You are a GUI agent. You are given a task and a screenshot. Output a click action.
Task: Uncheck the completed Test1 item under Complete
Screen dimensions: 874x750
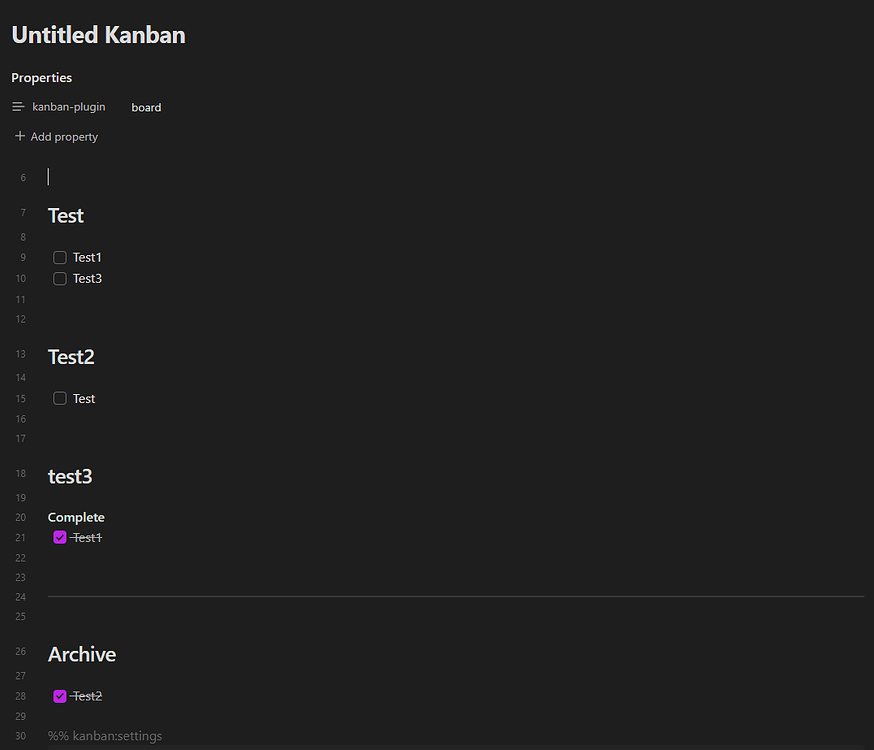pyautogui.click(x=59, y=537)
